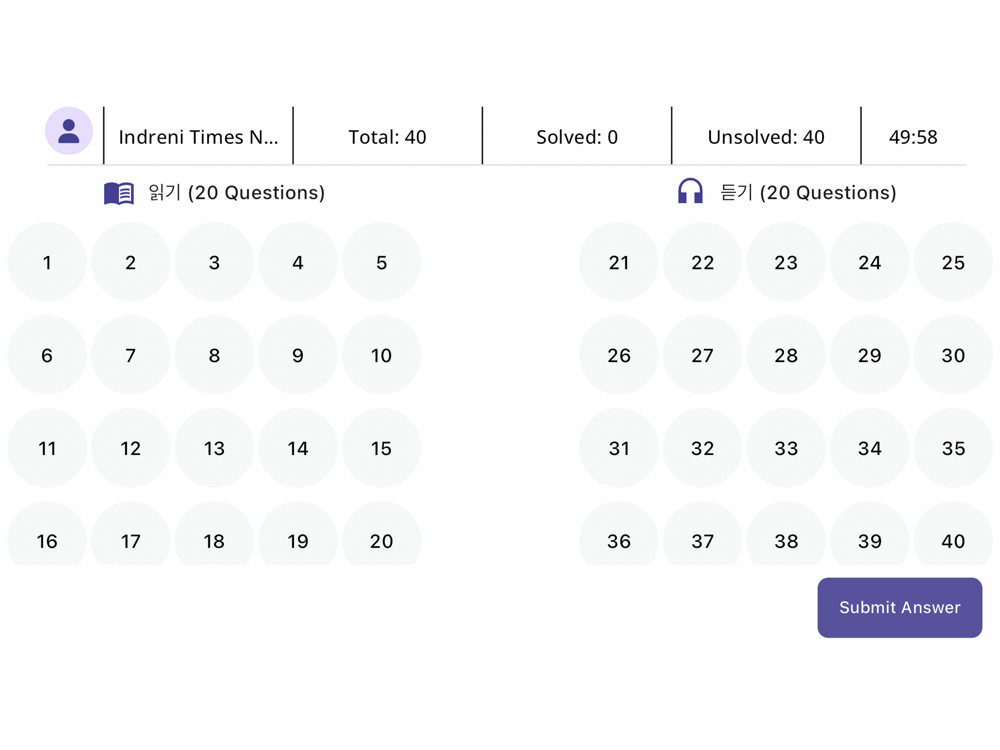Viewport: 1000px width, 750px height.
Task: Jump to question 20
Action: click(x=381, y=540)
